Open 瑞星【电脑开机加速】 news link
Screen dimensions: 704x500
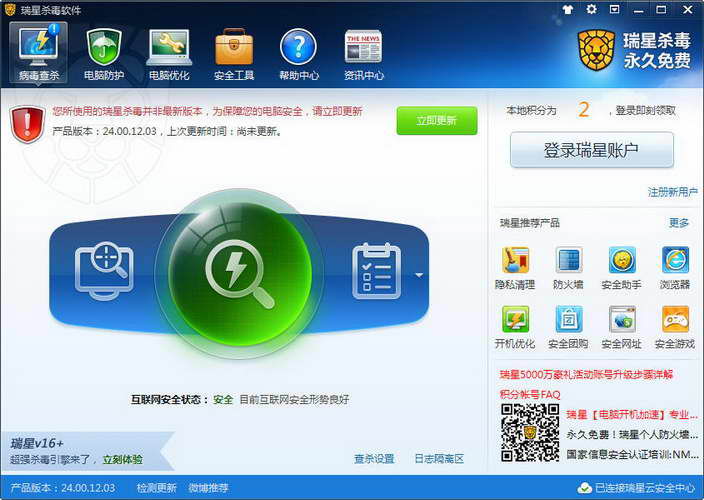632,415
